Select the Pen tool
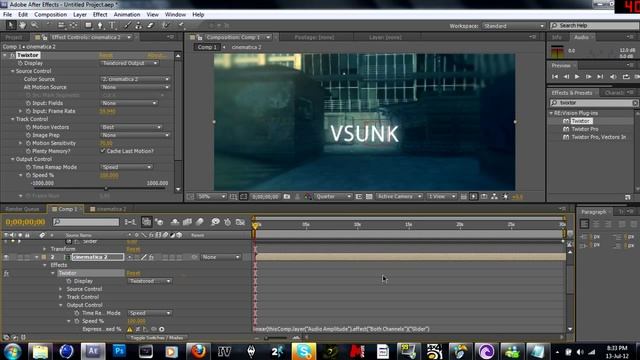Viewport: 640px width, 360px height. click(x=100, y=25)
